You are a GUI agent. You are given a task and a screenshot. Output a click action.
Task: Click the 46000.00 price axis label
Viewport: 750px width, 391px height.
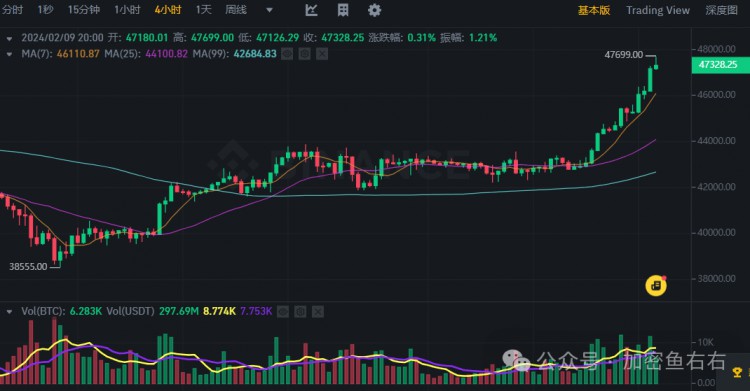tap(717, 95)
